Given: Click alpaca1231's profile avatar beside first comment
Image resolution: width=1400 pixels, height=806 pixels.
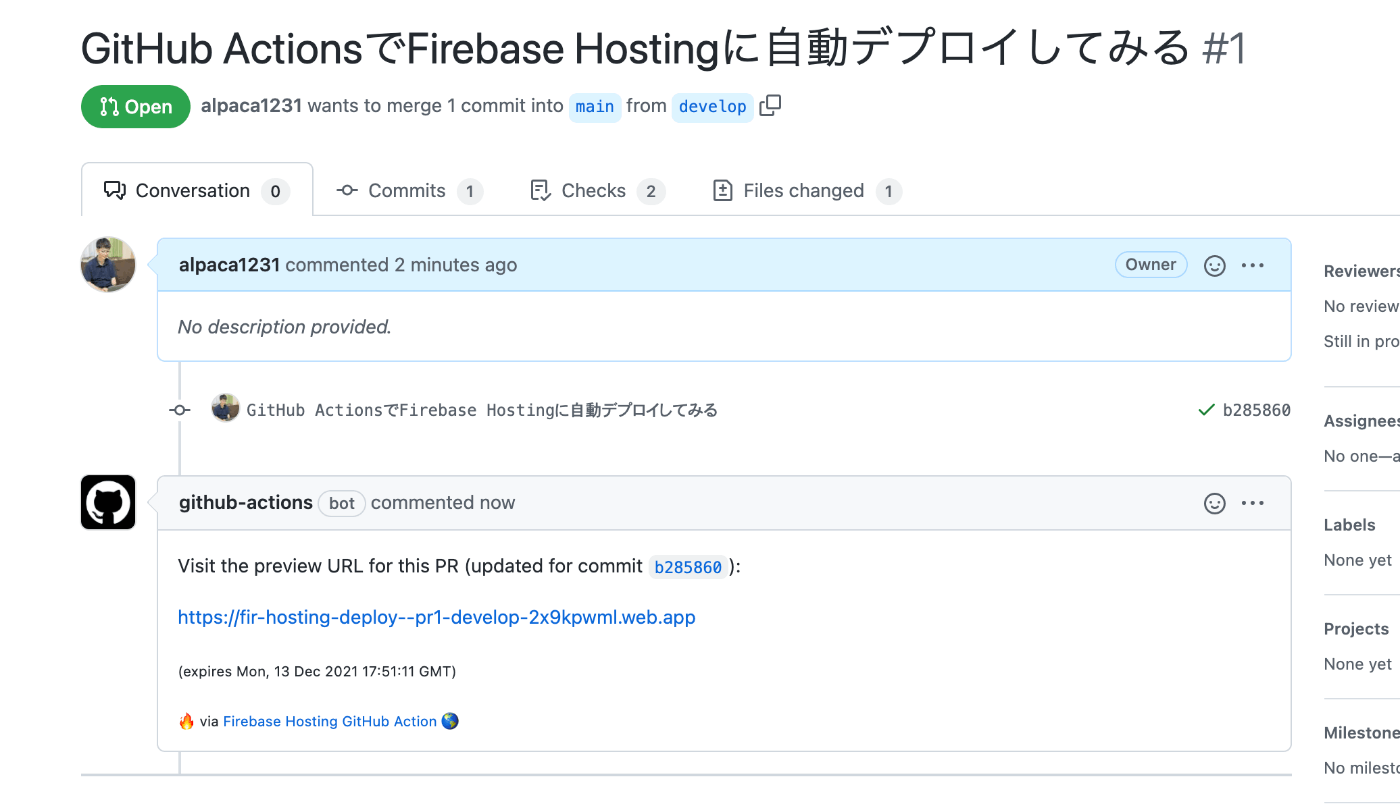Looking at the screenshot, I should [108, 265].
